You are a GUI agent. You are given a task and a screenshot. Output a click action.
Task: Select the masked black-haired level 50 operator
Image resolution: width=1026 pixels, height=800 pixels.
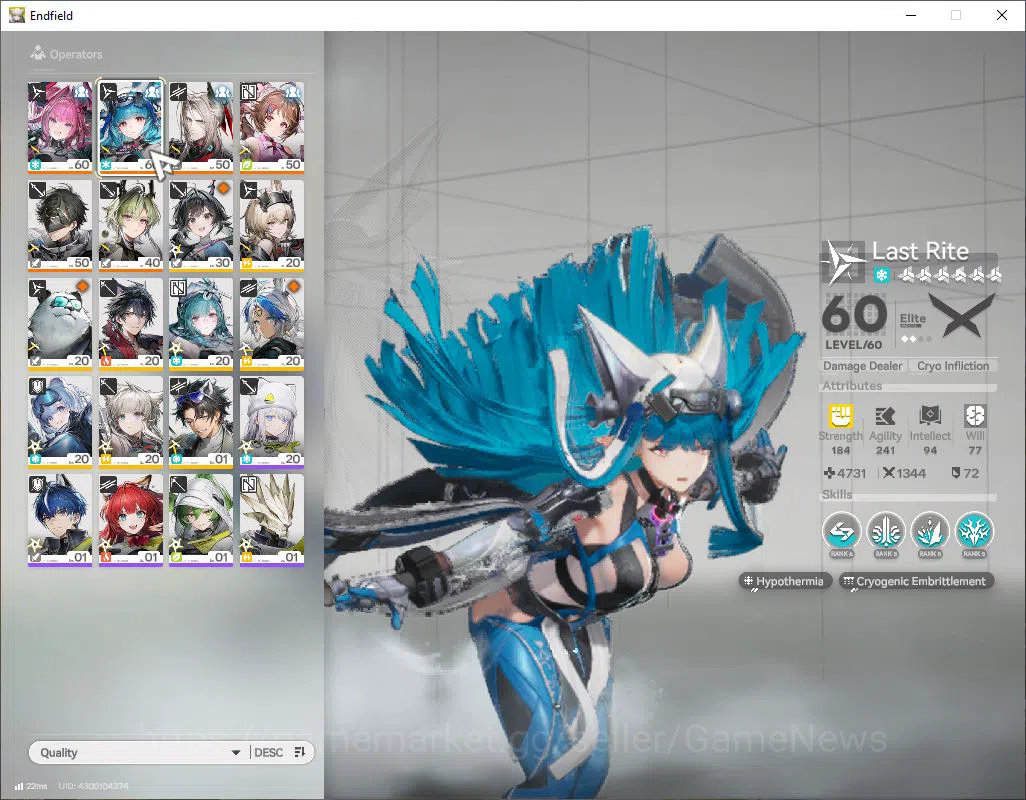pyautogui.click(x=60, y=225)
